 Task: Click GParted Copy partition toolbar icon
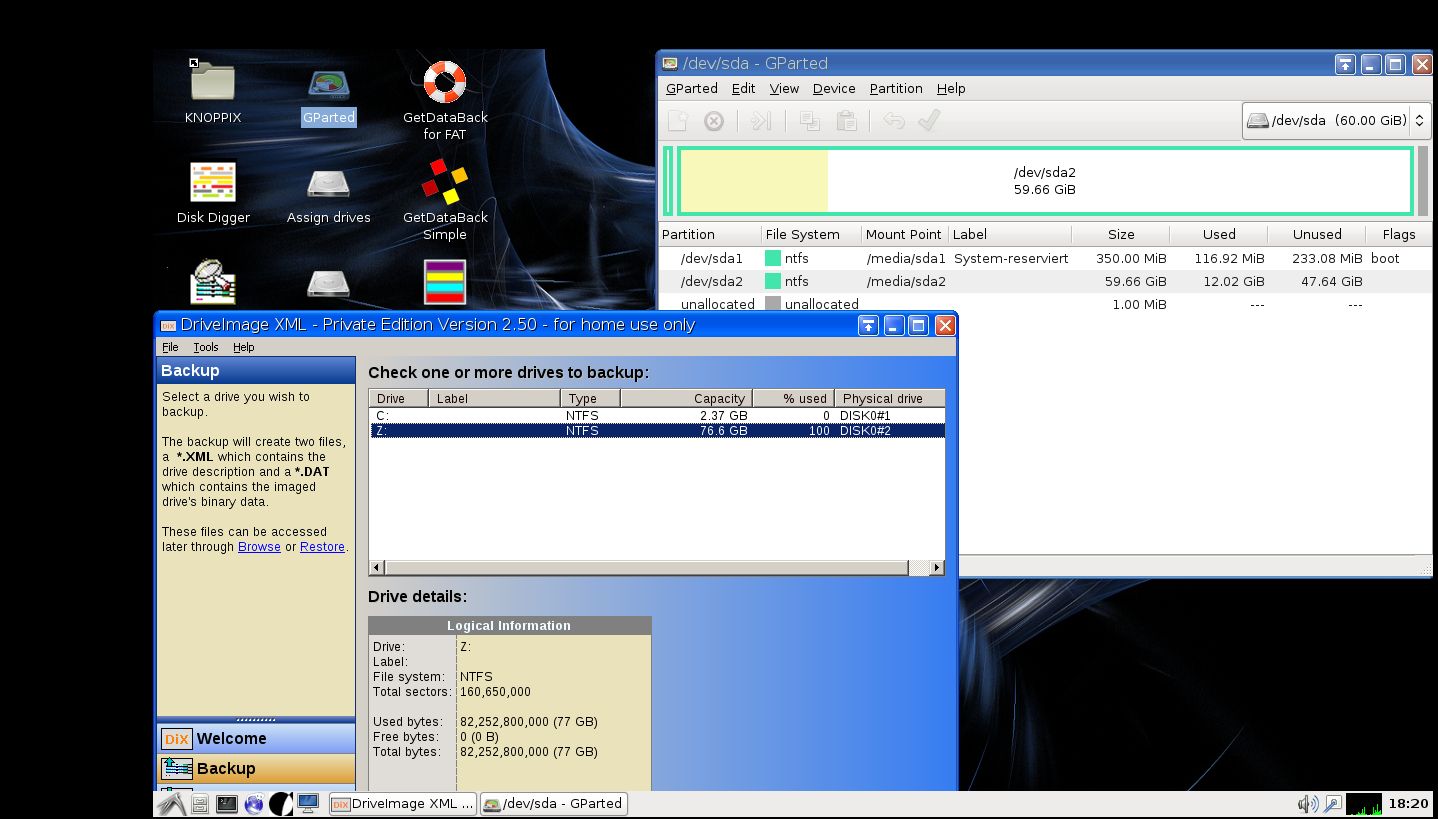810,121
